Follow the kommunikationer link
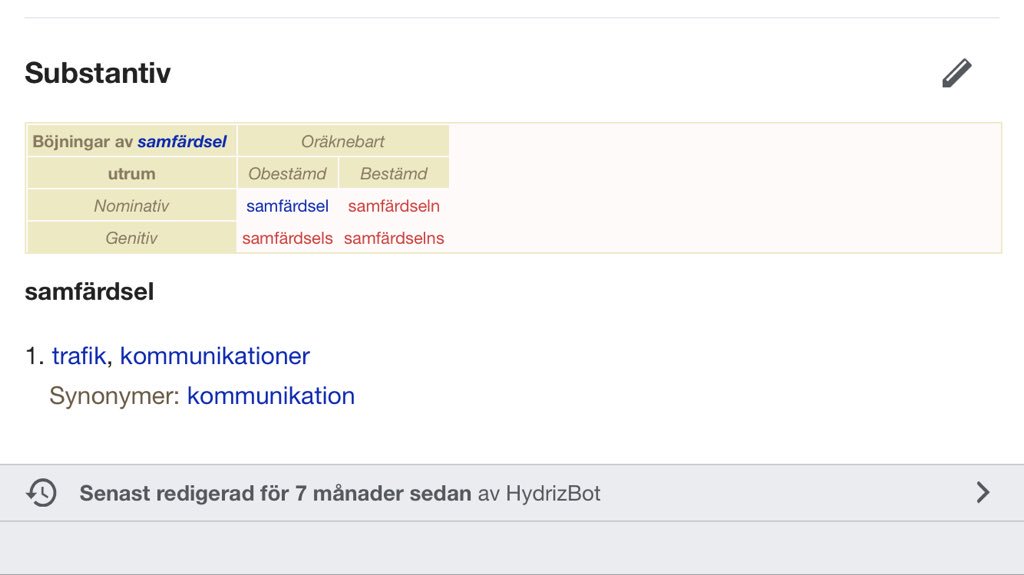The width and height of the screenshot is (1024, 575). pyautogui.click(x=214, y=356)
